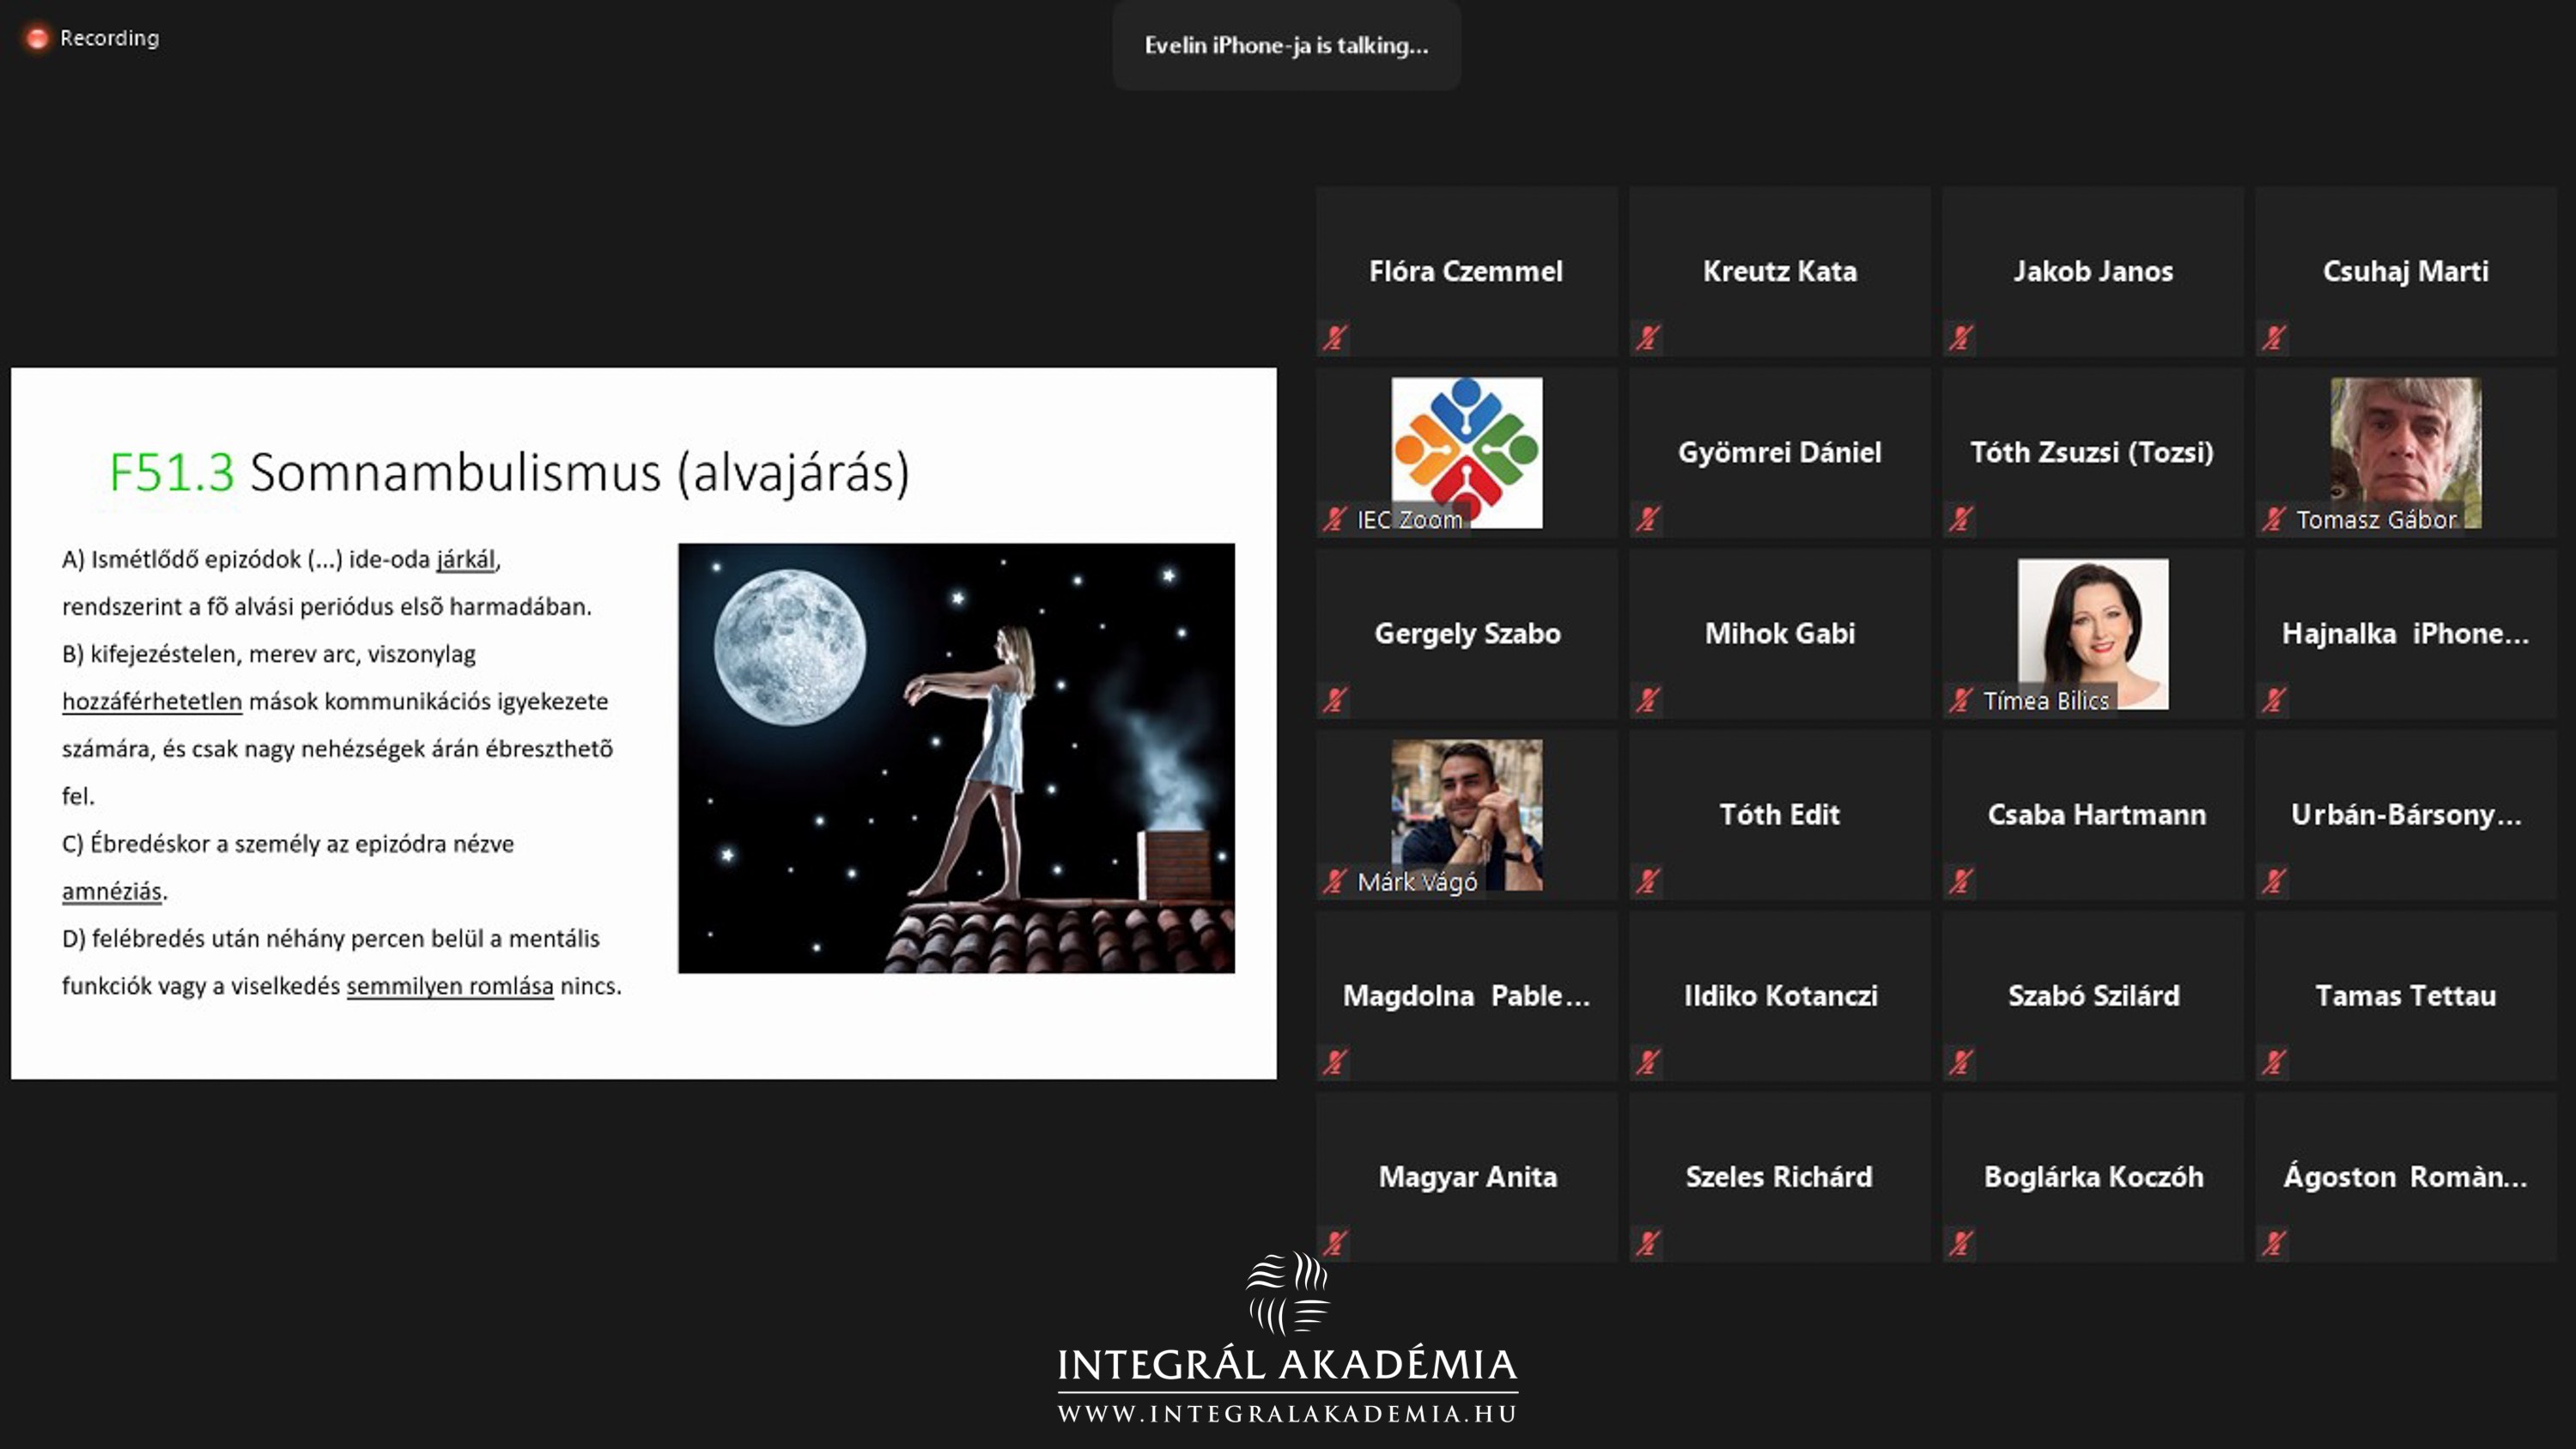Screen dimensions: 2576x1449
Task: Click Kreutz Kata's muted microphone icon
Action: pos(1648,338)
